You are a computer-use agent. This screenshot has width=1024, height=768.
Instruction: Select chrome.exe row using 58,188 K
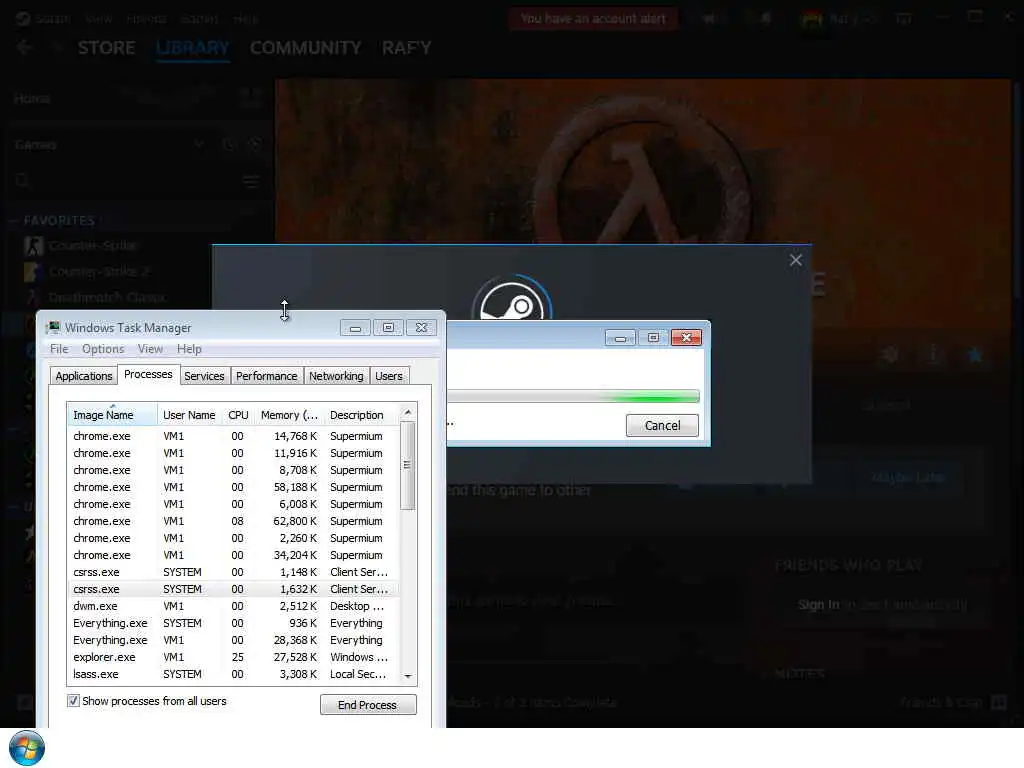(233, 487)
